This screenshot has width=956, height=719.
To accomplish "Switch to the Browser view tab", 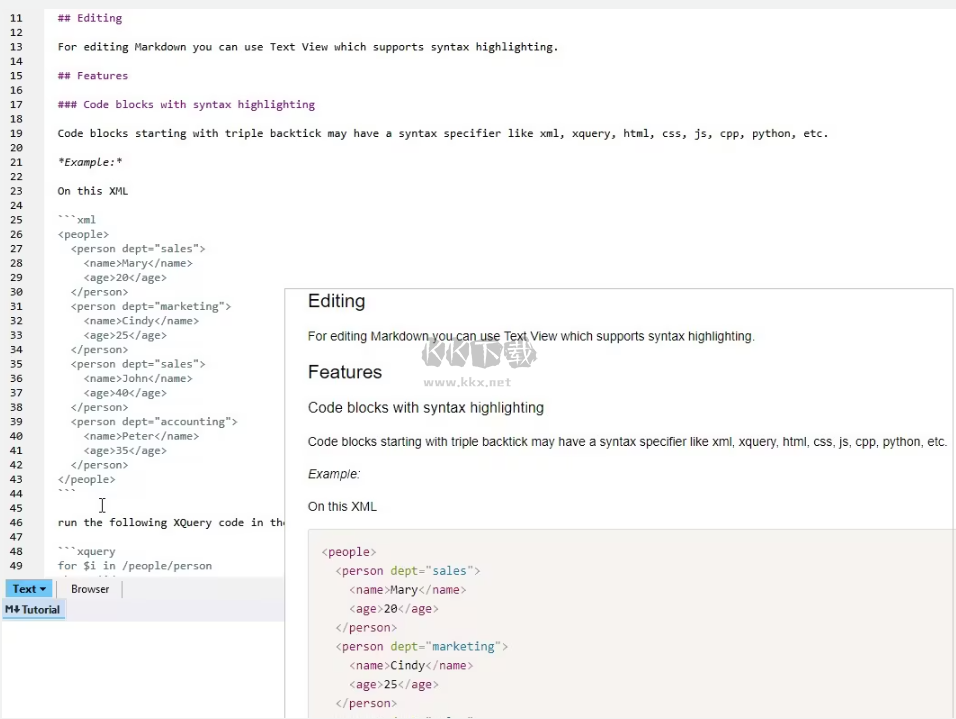I will coord(90,589).
